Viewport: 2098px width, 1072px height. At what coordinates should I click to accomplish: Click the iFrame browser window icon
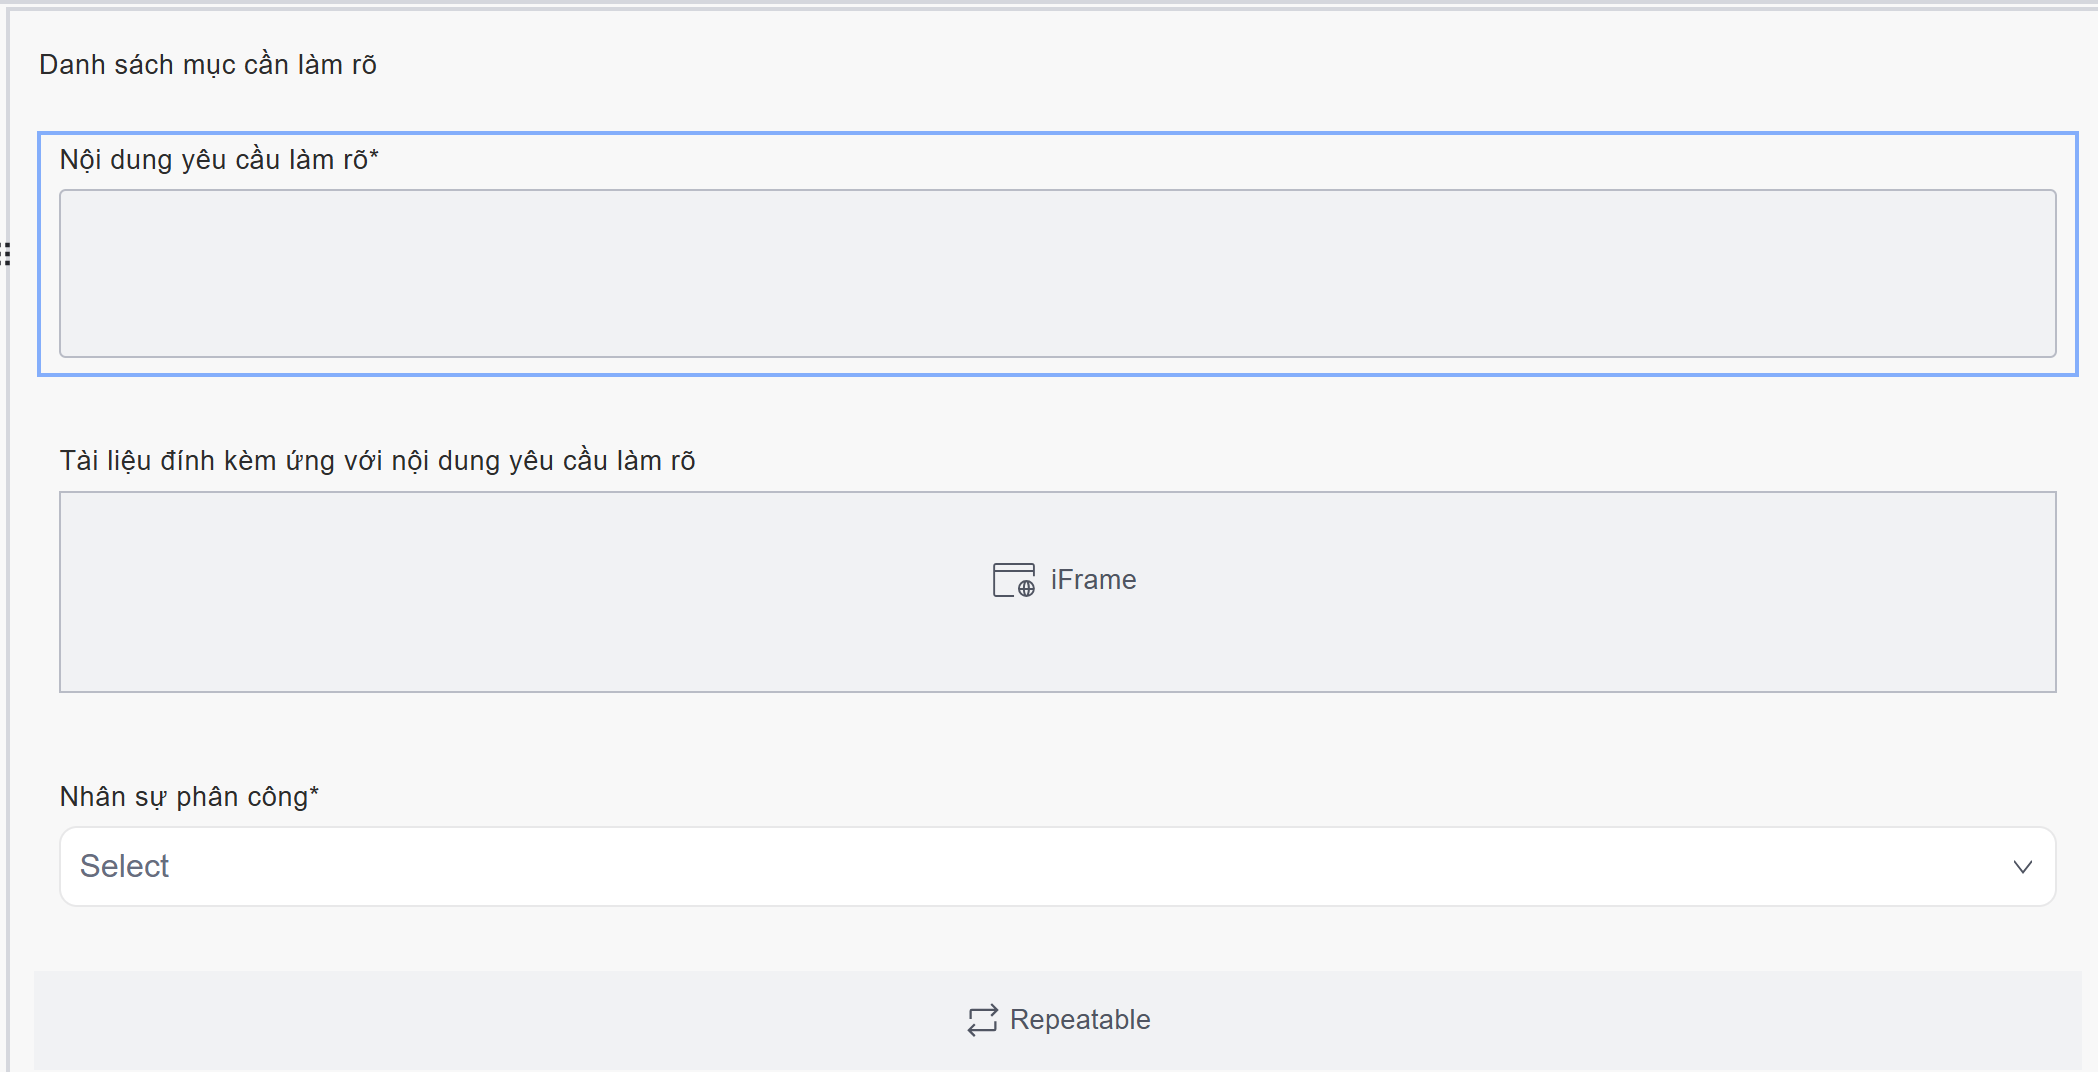[1013, 580]
